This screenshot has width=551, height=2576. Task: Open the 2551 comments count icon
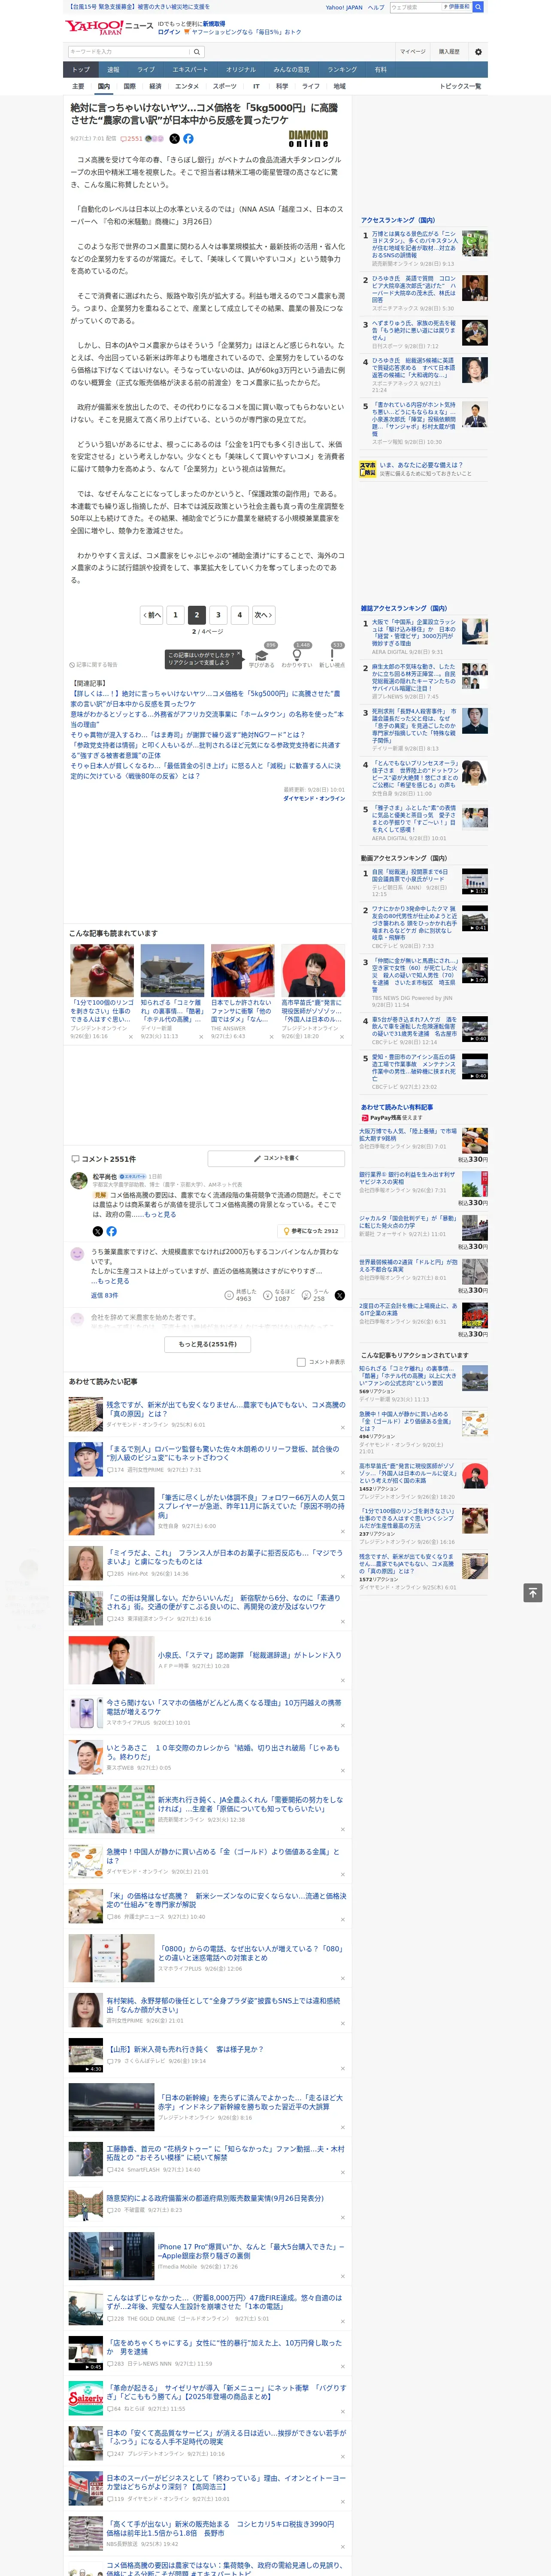(x=133, y=139)
